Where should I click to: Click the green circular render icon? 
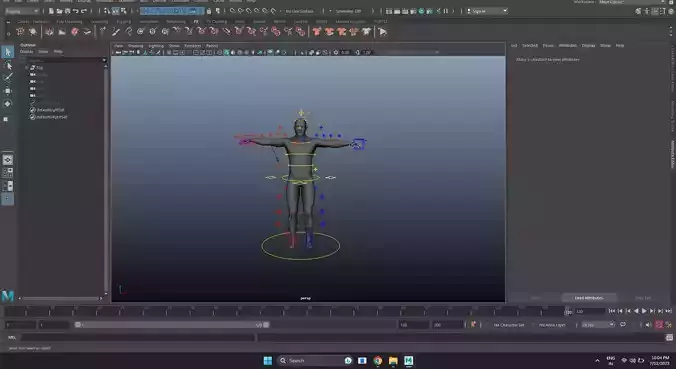[421, 11]
